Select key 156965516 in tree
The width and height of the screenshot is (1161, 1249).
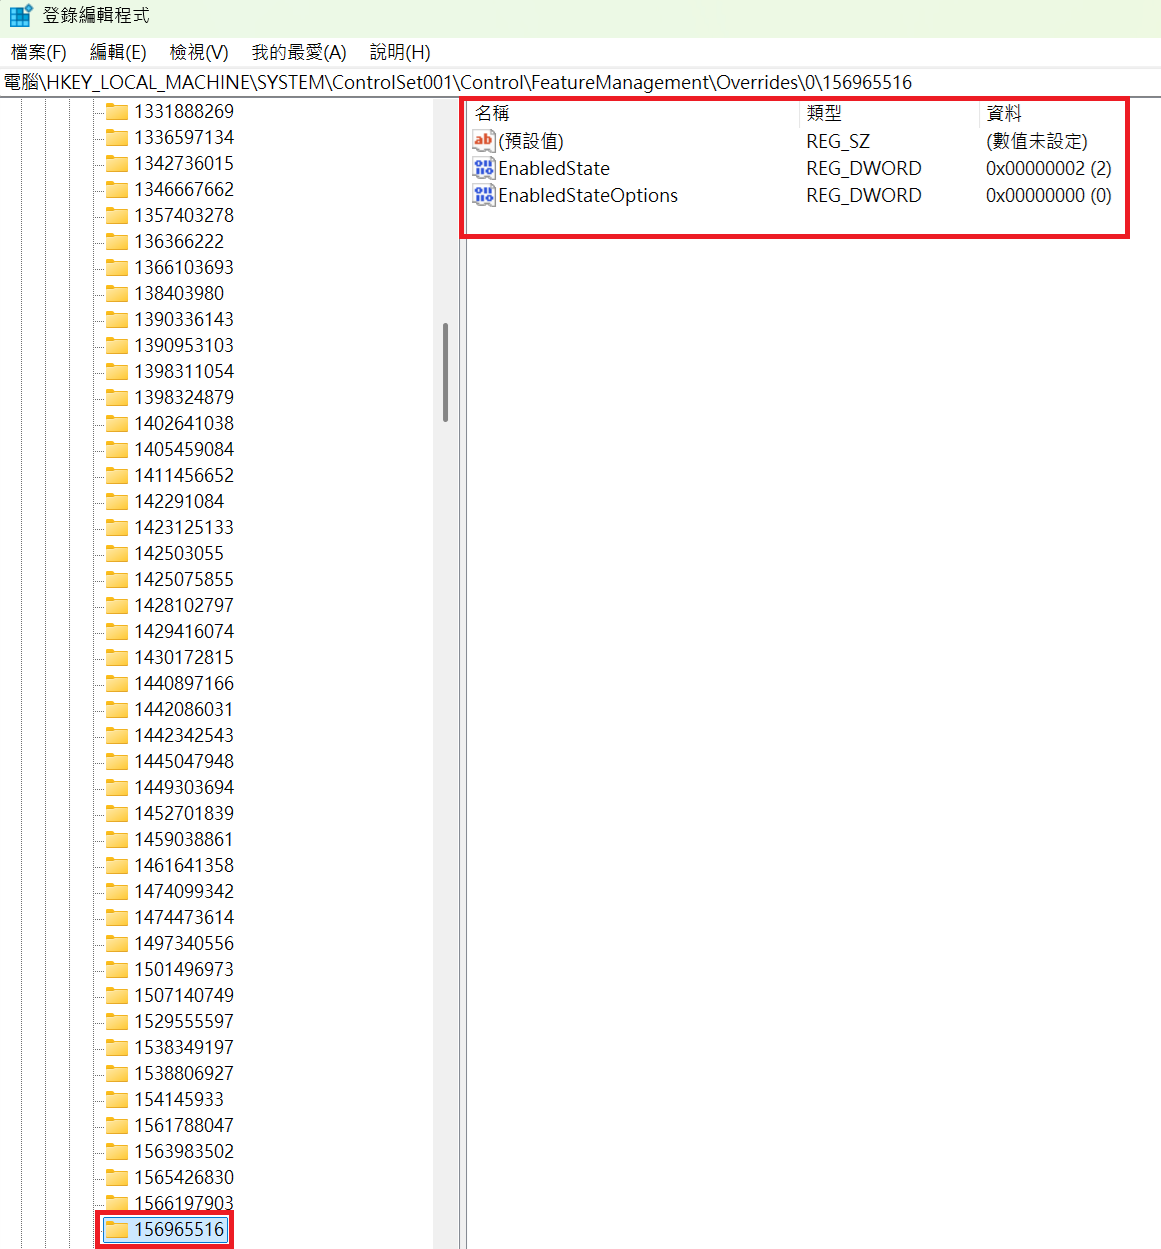tap(179, 1229)
